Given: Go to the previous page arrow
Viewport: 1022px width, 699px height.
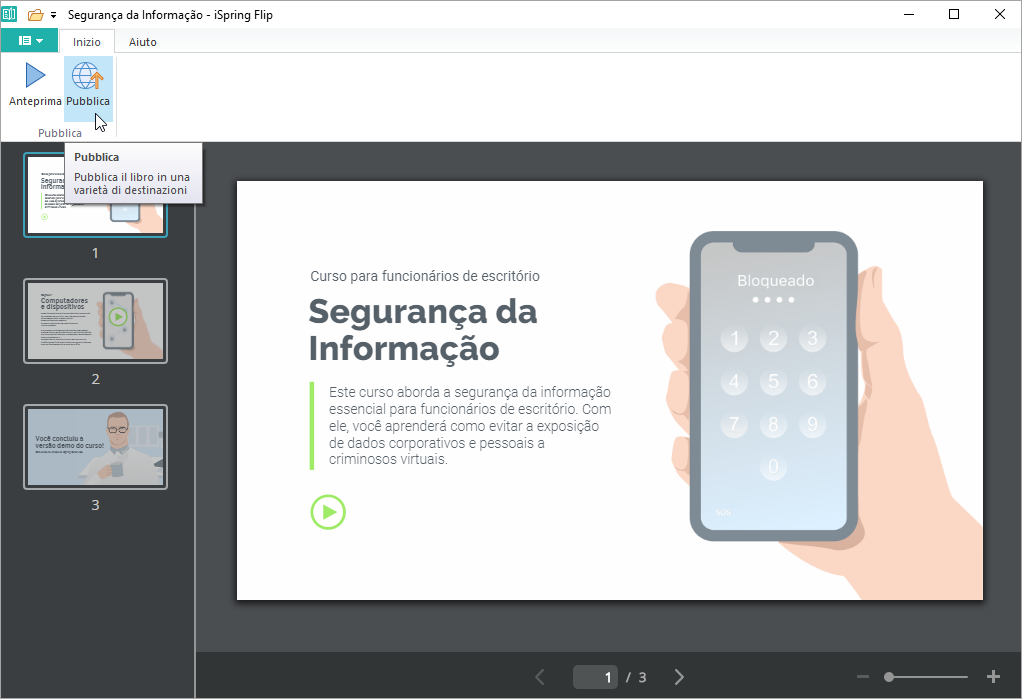Looking at the screenshot, I should (x=540, y=677).
